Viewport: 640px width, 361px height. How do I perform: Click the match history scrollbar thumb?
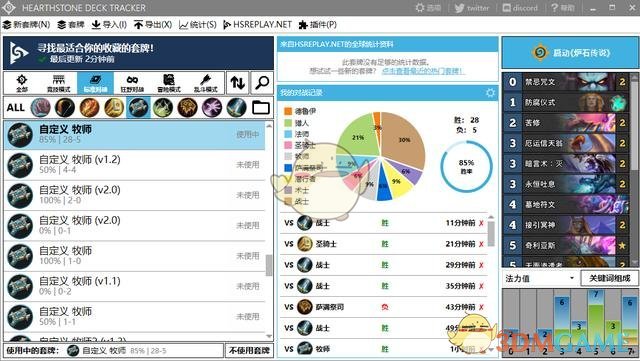491,234
